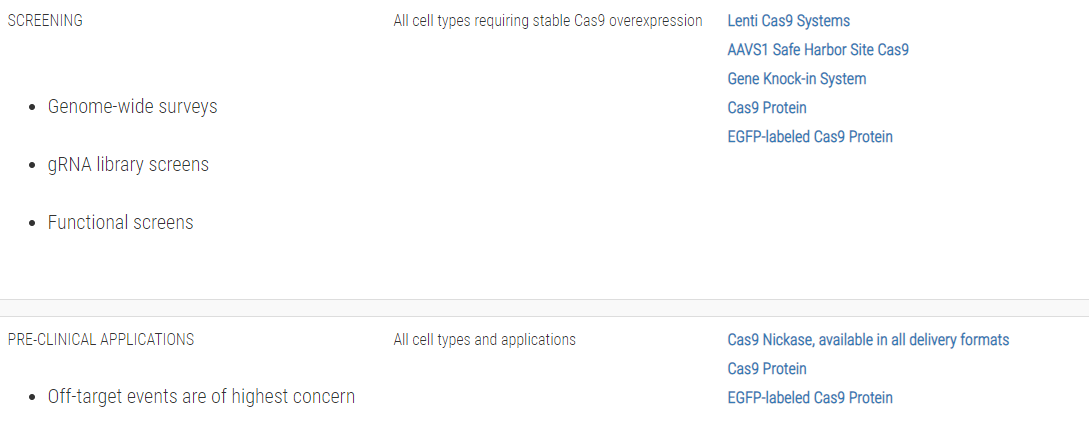Open the Lenti Cas9 Systems link
The width and height of the screenshot is (1089, 444).
788,20
